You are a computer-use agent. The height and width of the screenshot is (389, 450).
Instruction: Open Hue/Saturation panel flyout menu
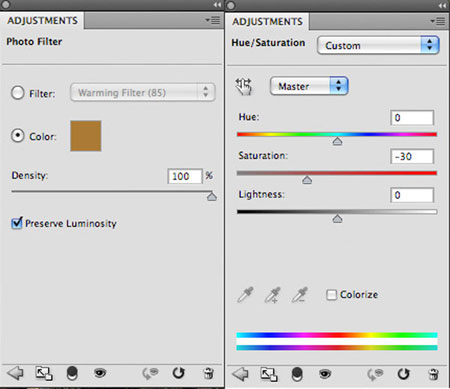click(437, 21)
